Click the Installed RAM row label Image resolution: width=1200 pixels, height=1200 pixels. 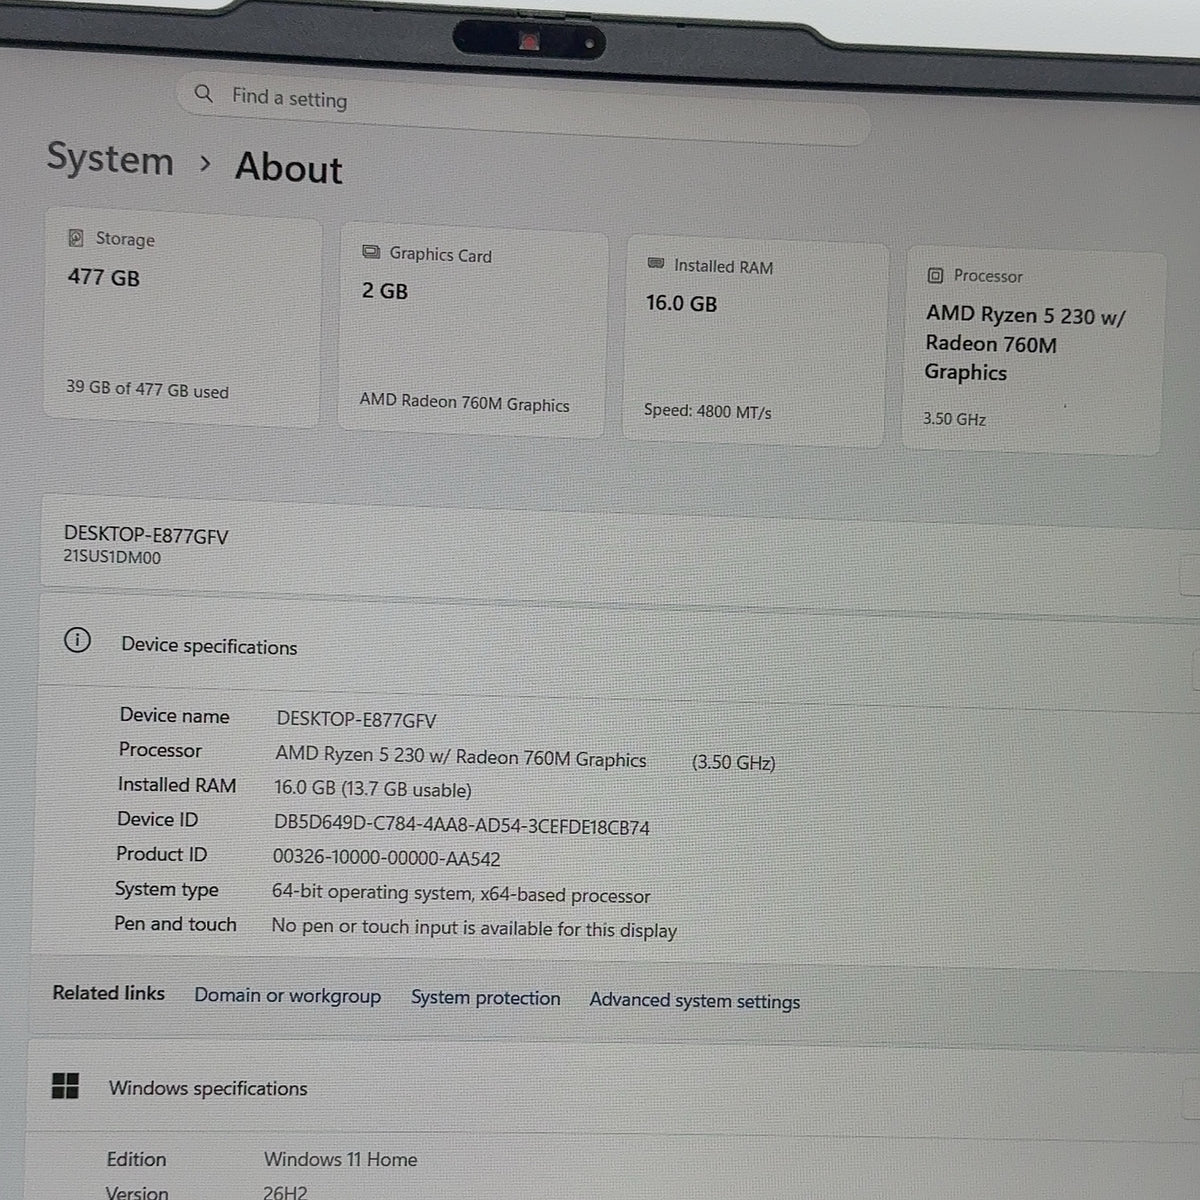177,785
